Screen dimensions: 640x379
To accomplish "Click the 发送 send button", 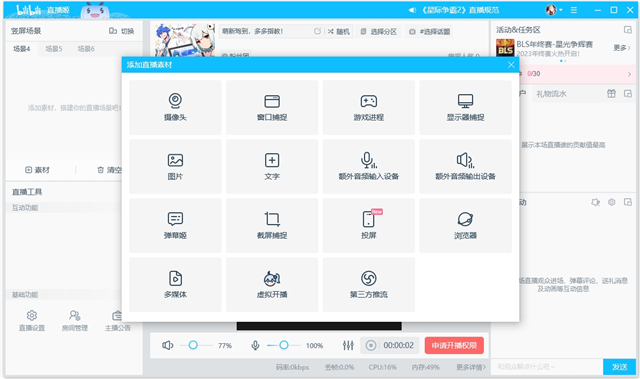I will pyautogui.click(x=619, y=367).
